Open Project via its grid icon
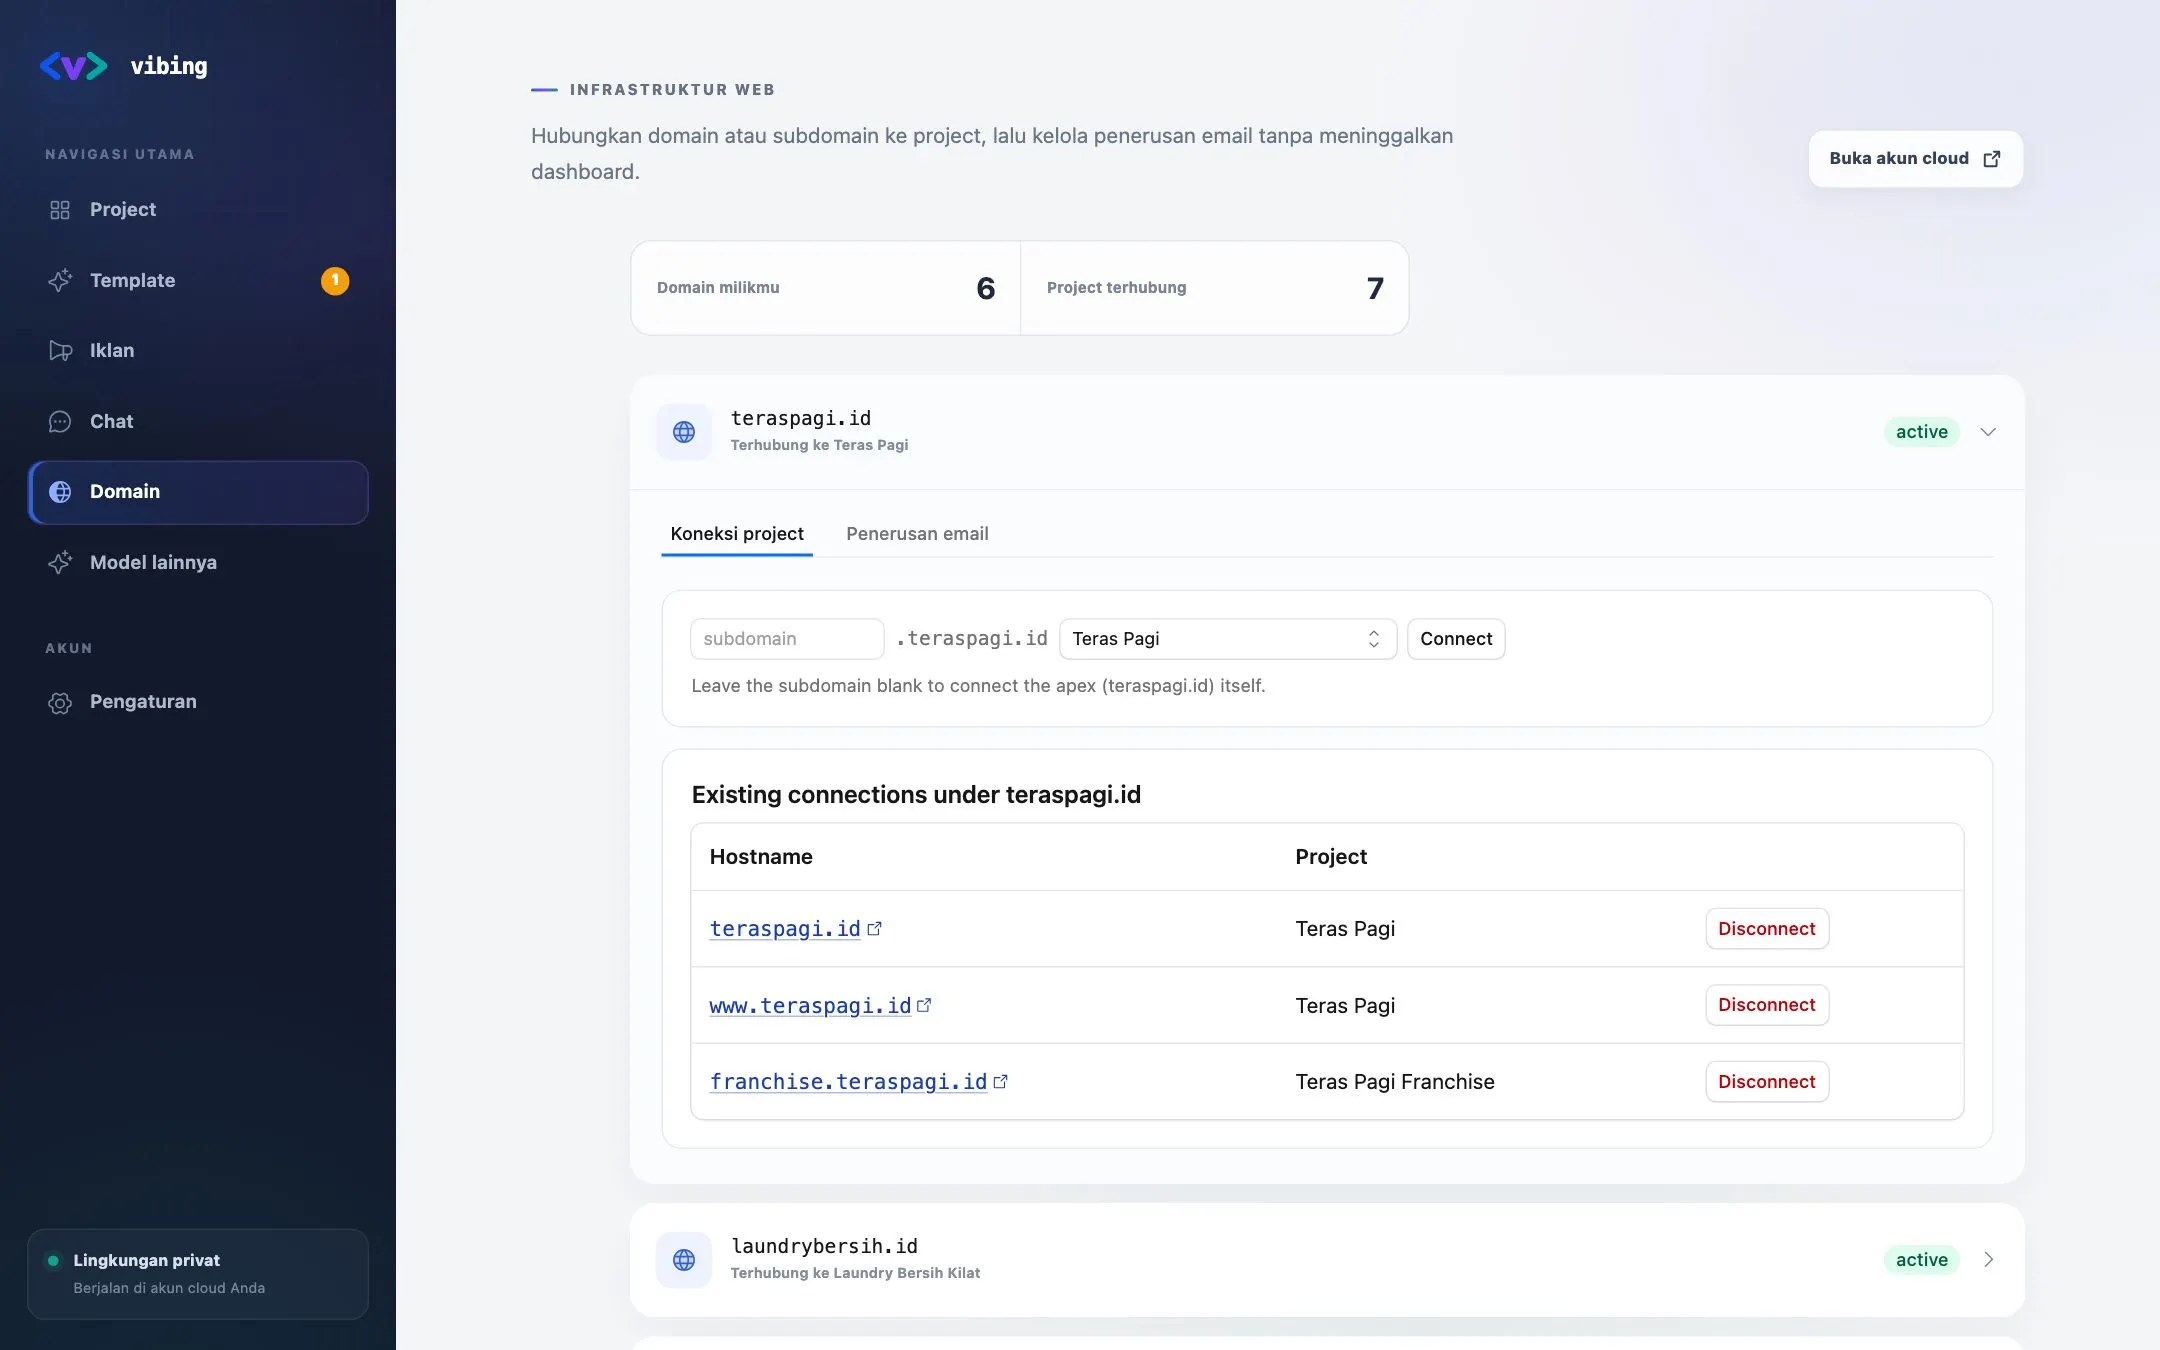The image size is (2160, 1350). (60, 210)
